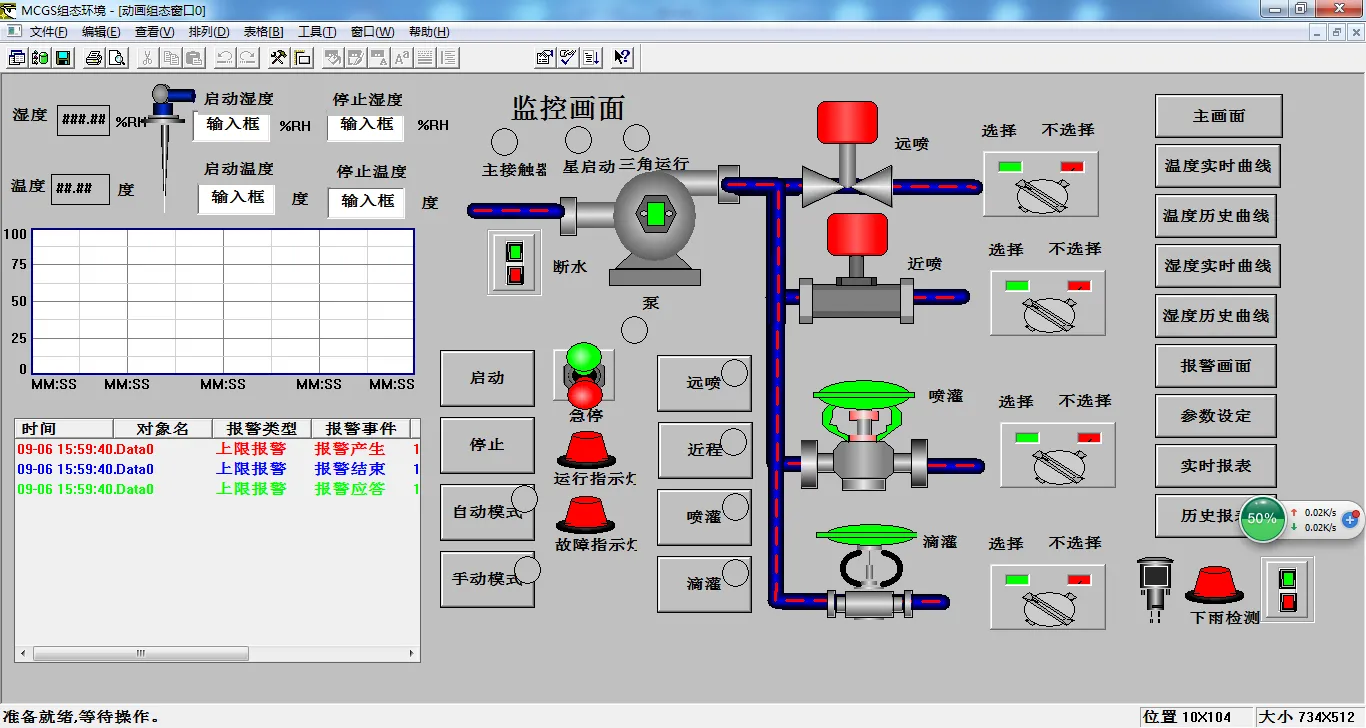Click the 启动温度 输入框 input field
The image size is (1366, 728).
tap(236, 199)
